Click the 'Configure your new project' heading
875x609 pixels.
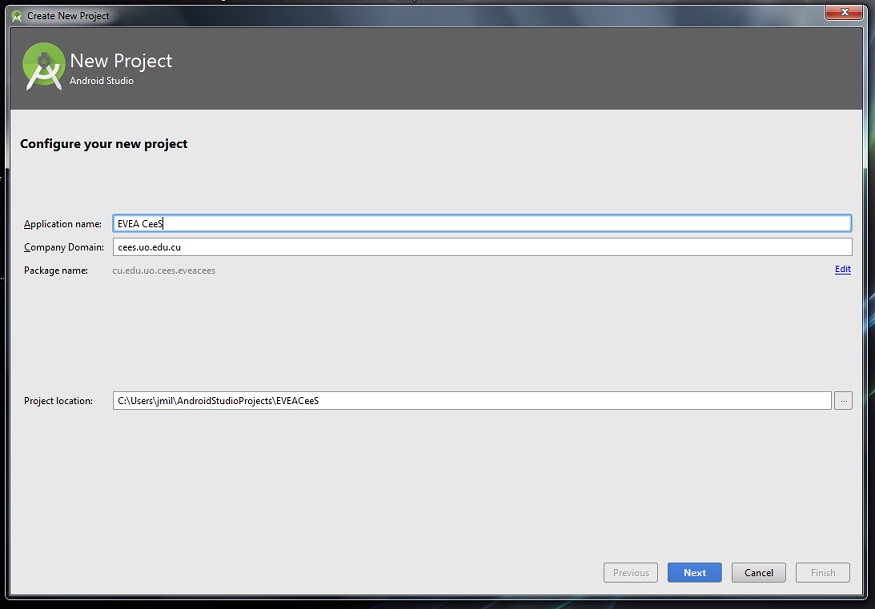(x=104, y=144)
